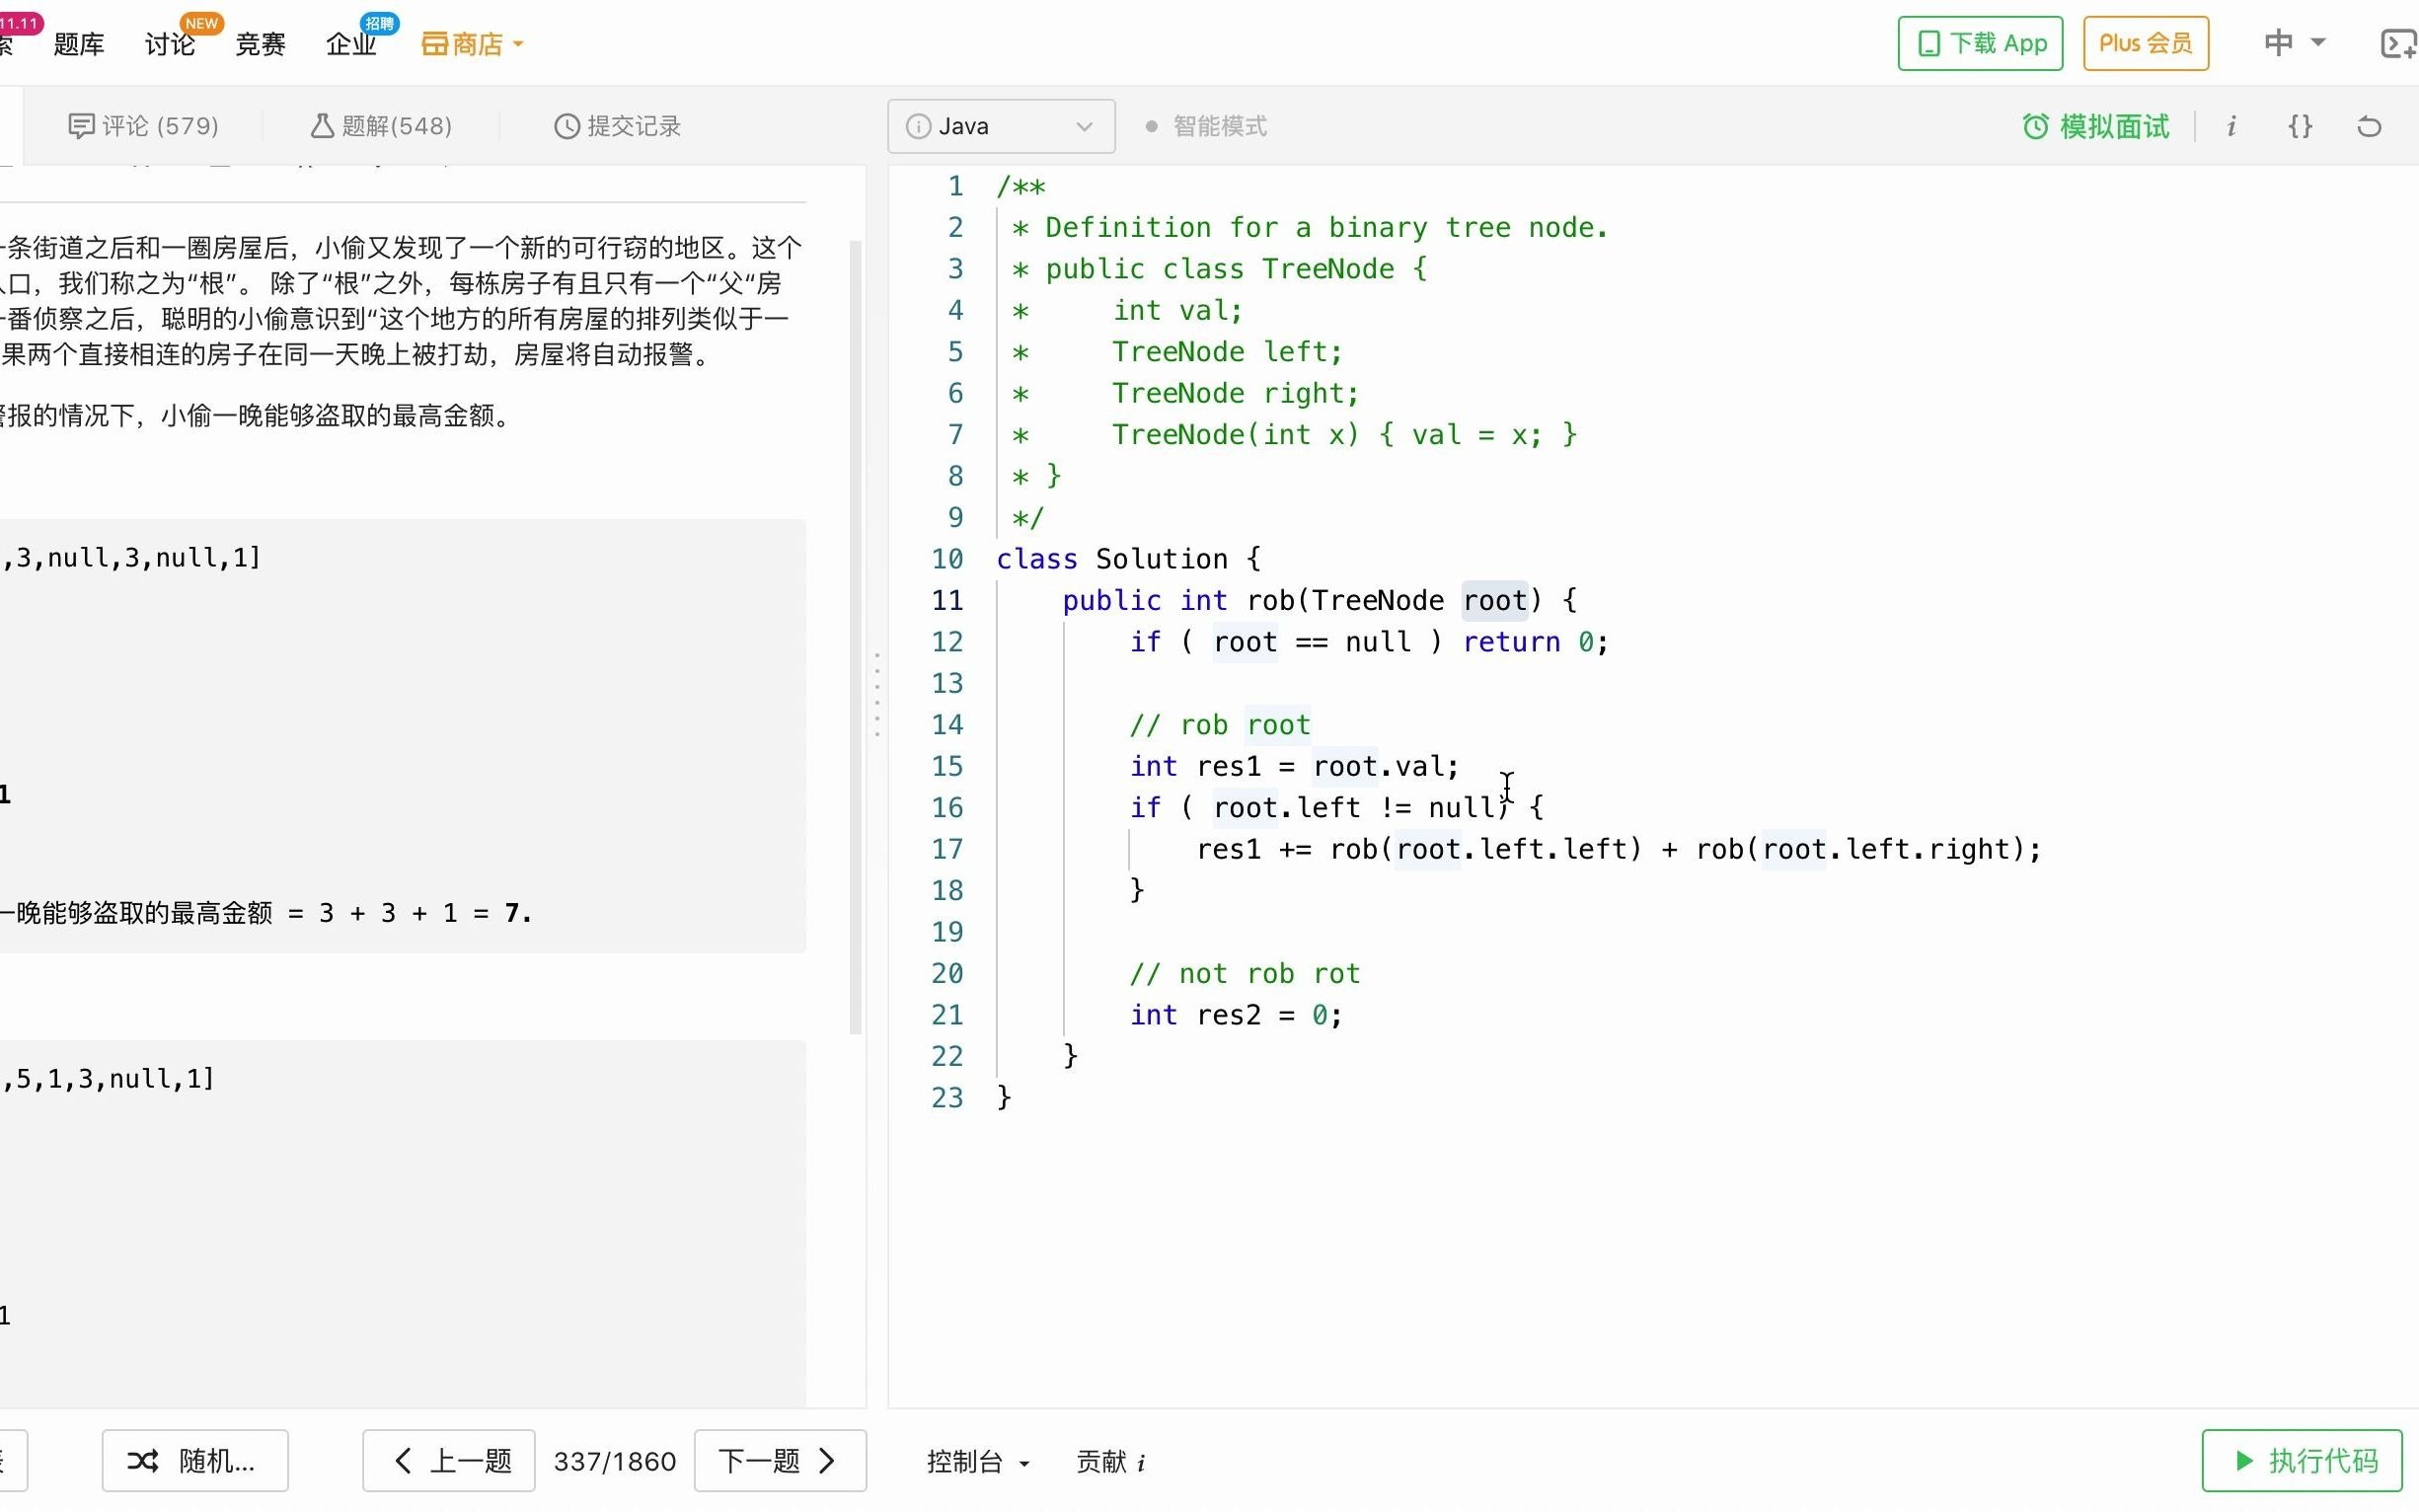Click the code format/prettify icon
This screenshot has height=1512, width=2419.
[2301, 125]
